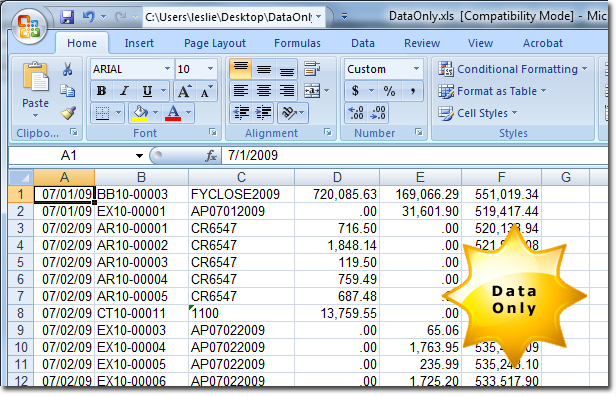Decrease indent of cell contents

241,113
